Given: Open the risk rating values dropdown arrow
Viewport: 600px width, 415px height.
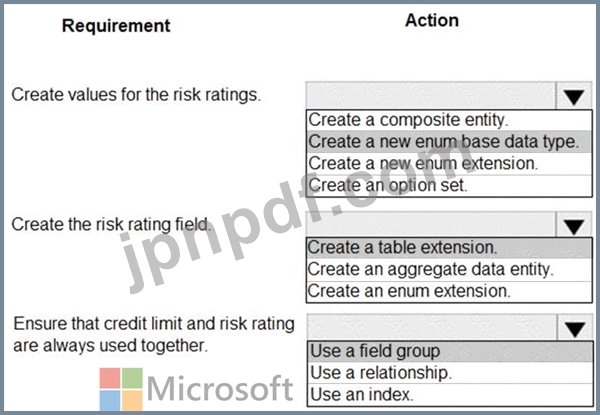Looking at the screenshot, I should coord(572,97).
